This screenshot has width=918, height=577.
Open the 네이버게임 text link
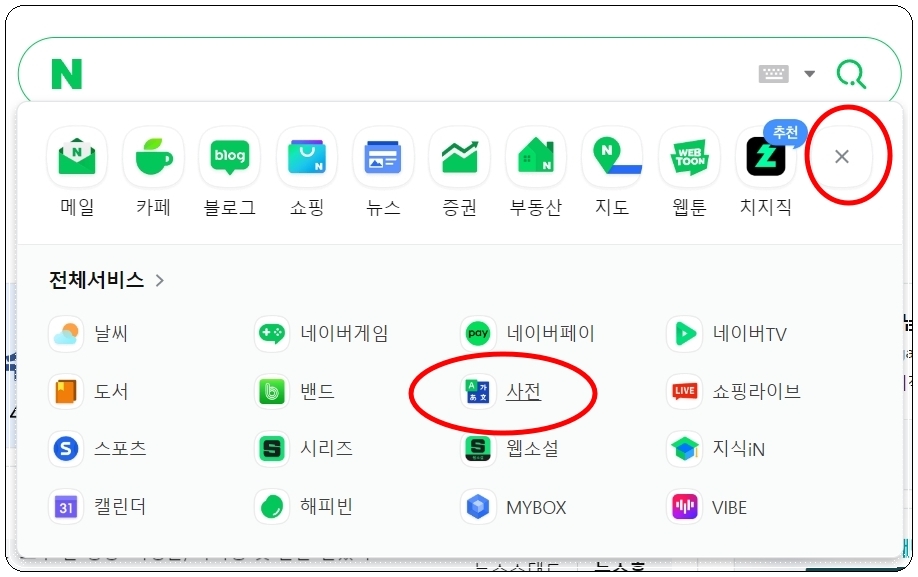pyautogui.click(x=344, y=334)
